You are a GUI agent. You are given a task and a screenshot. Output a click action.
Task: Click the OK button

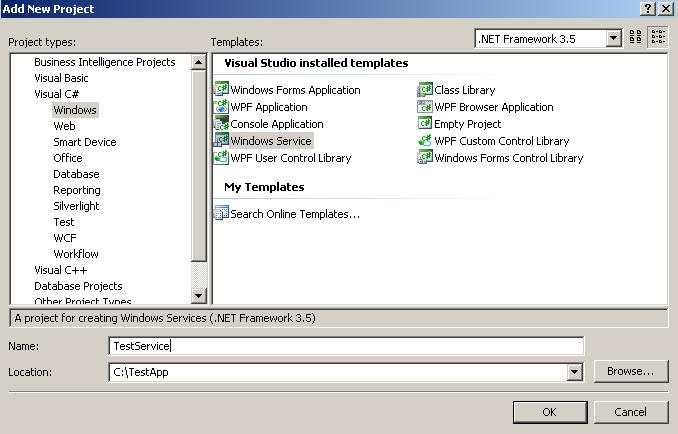tap(550, 412)
